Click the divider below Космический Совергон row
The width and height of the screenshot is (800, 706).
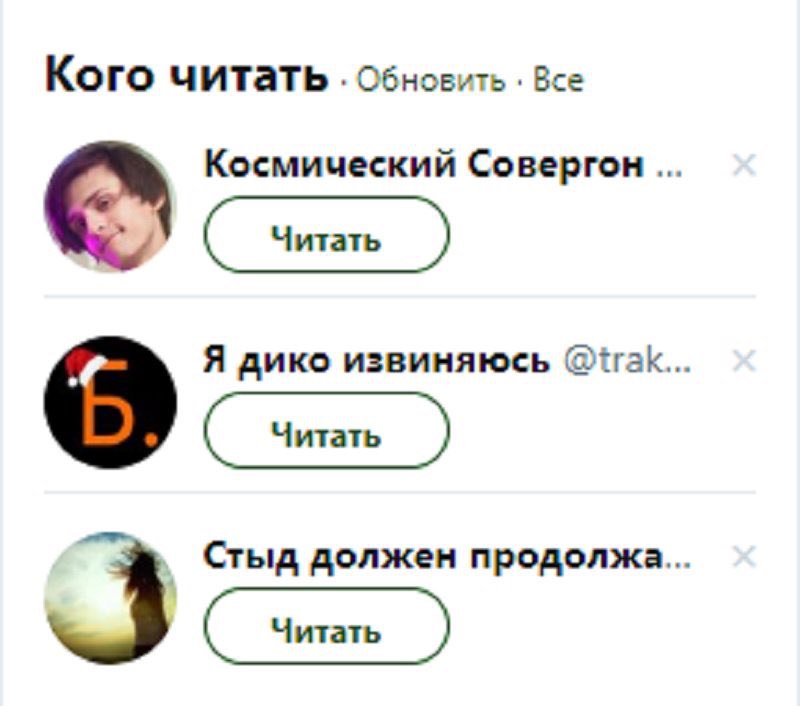tap(400, 296)
